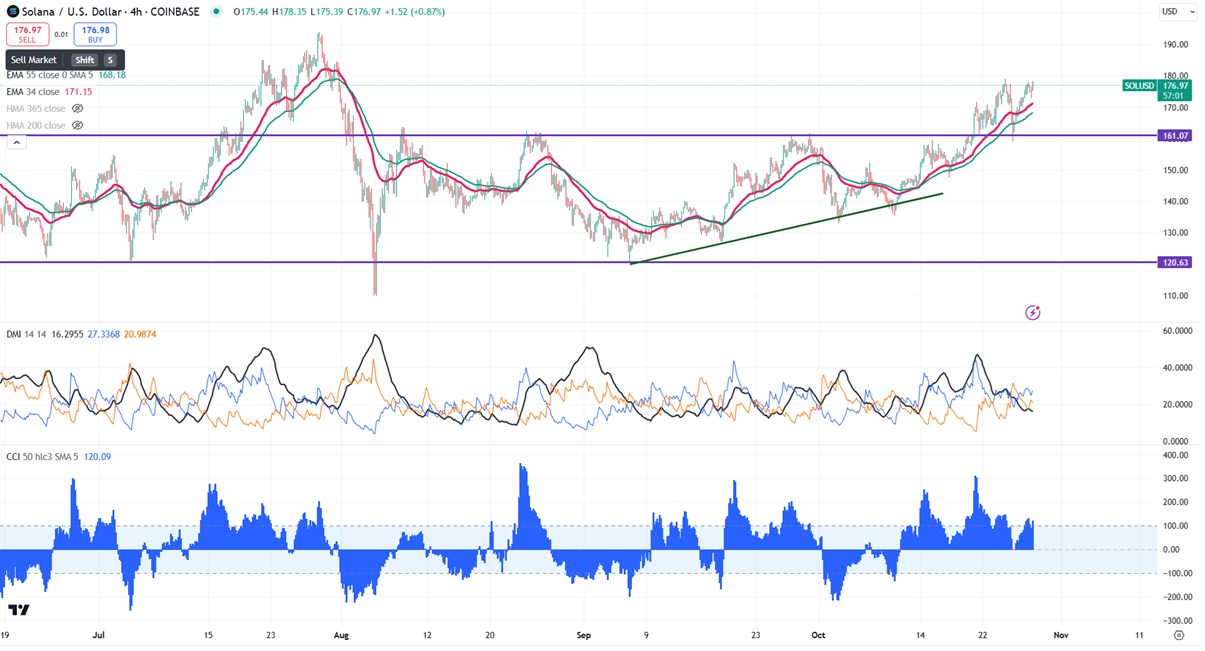Open the USD currency dropdown
1205x651 pixels.
pos(1177,12)
